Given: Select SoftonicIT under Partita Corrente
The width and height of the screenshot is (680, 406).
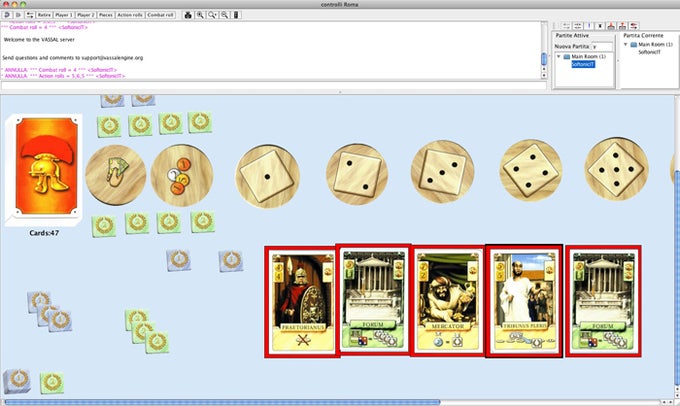Looking at the screenshot, I should click(x=649, y=52).
